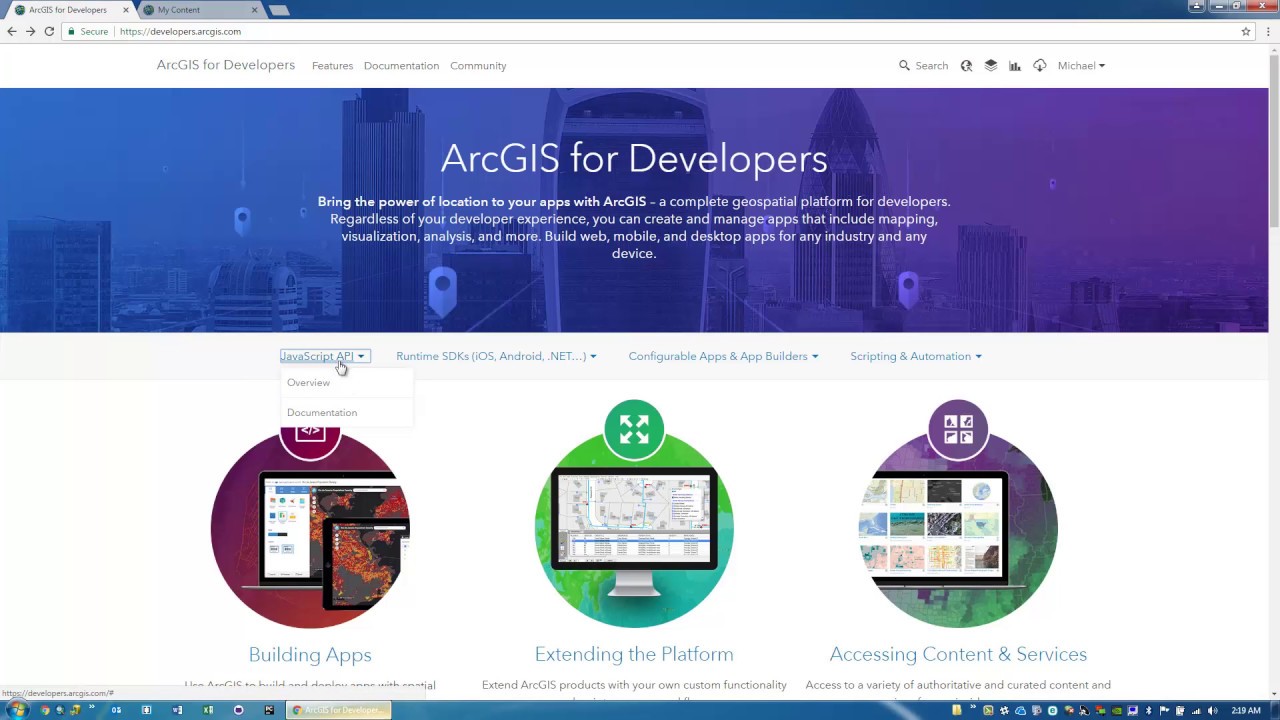
Task: Open the Outlook icon in the taskbar
Action: pos(116,710)
